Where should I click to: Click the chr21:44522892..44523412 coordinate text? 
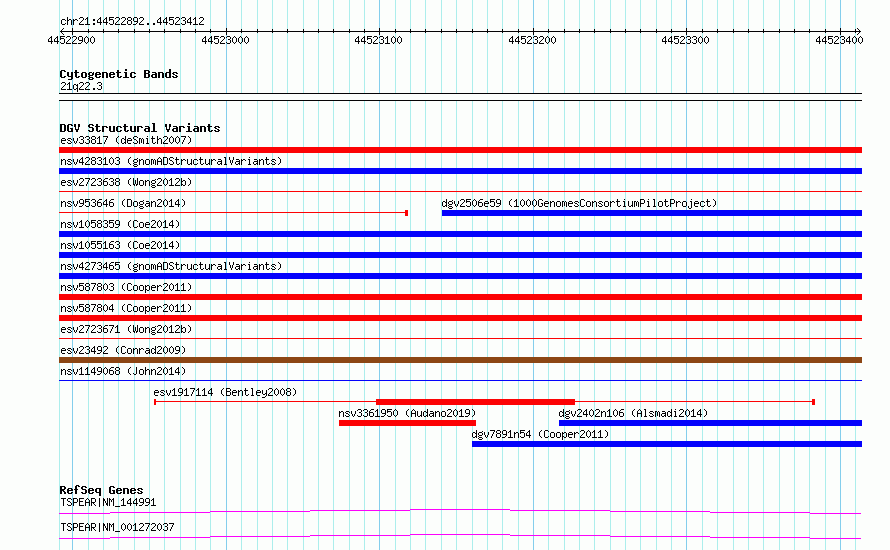132,22
